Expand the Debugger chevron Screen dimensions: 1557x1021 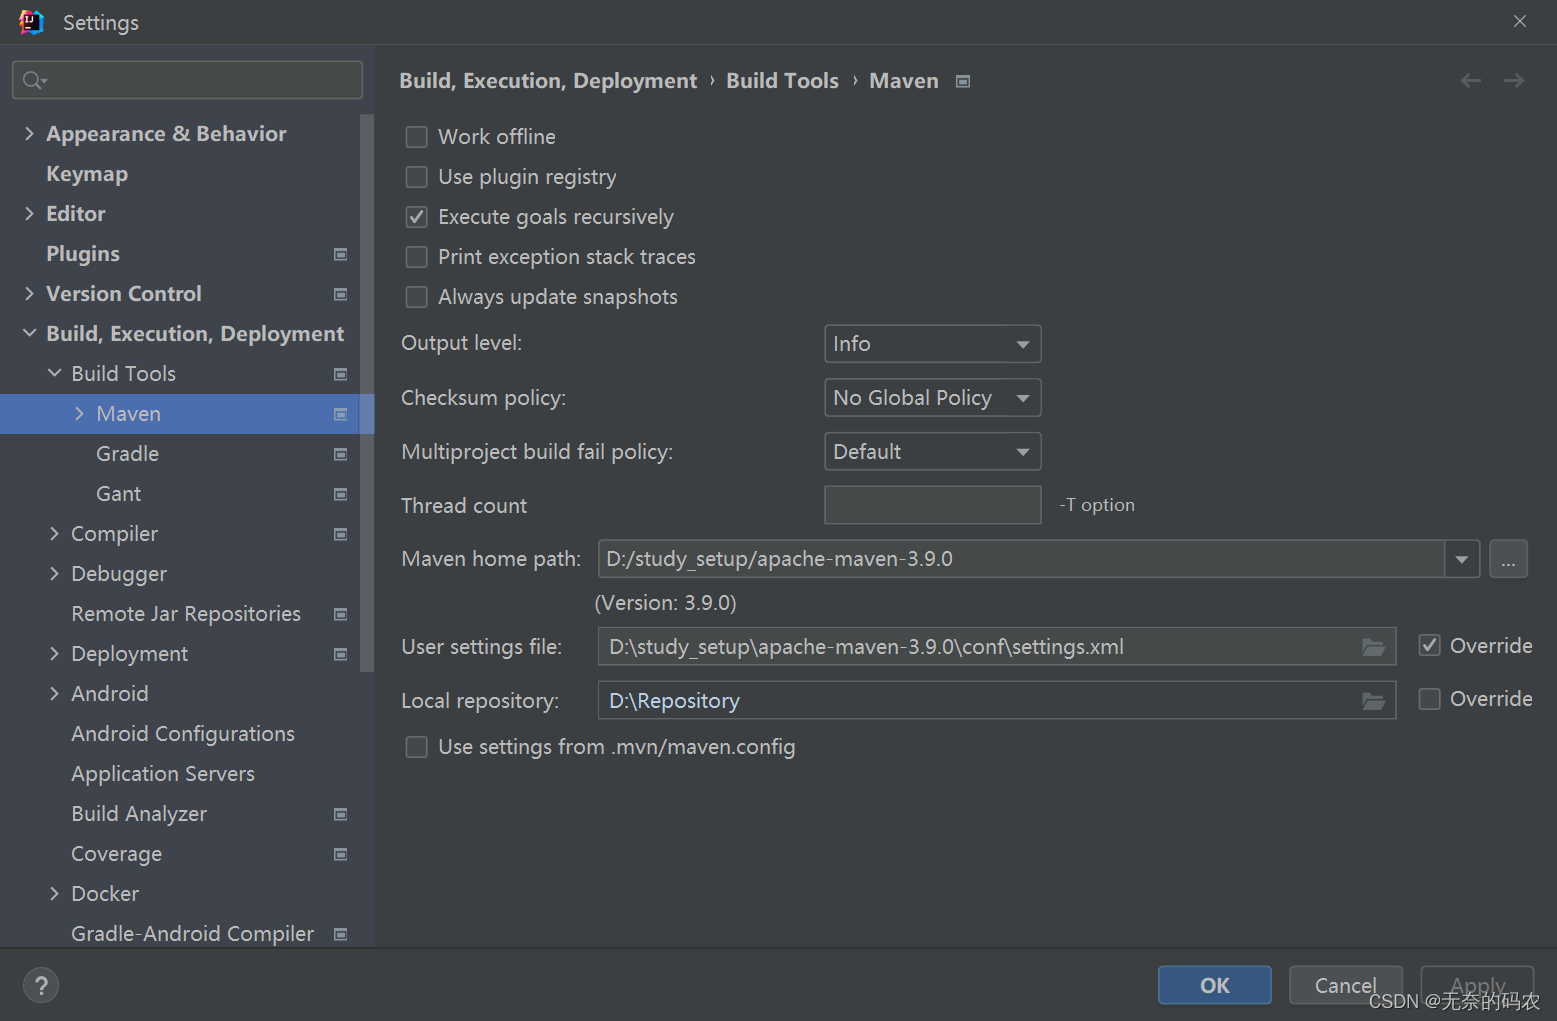[54, 573]
